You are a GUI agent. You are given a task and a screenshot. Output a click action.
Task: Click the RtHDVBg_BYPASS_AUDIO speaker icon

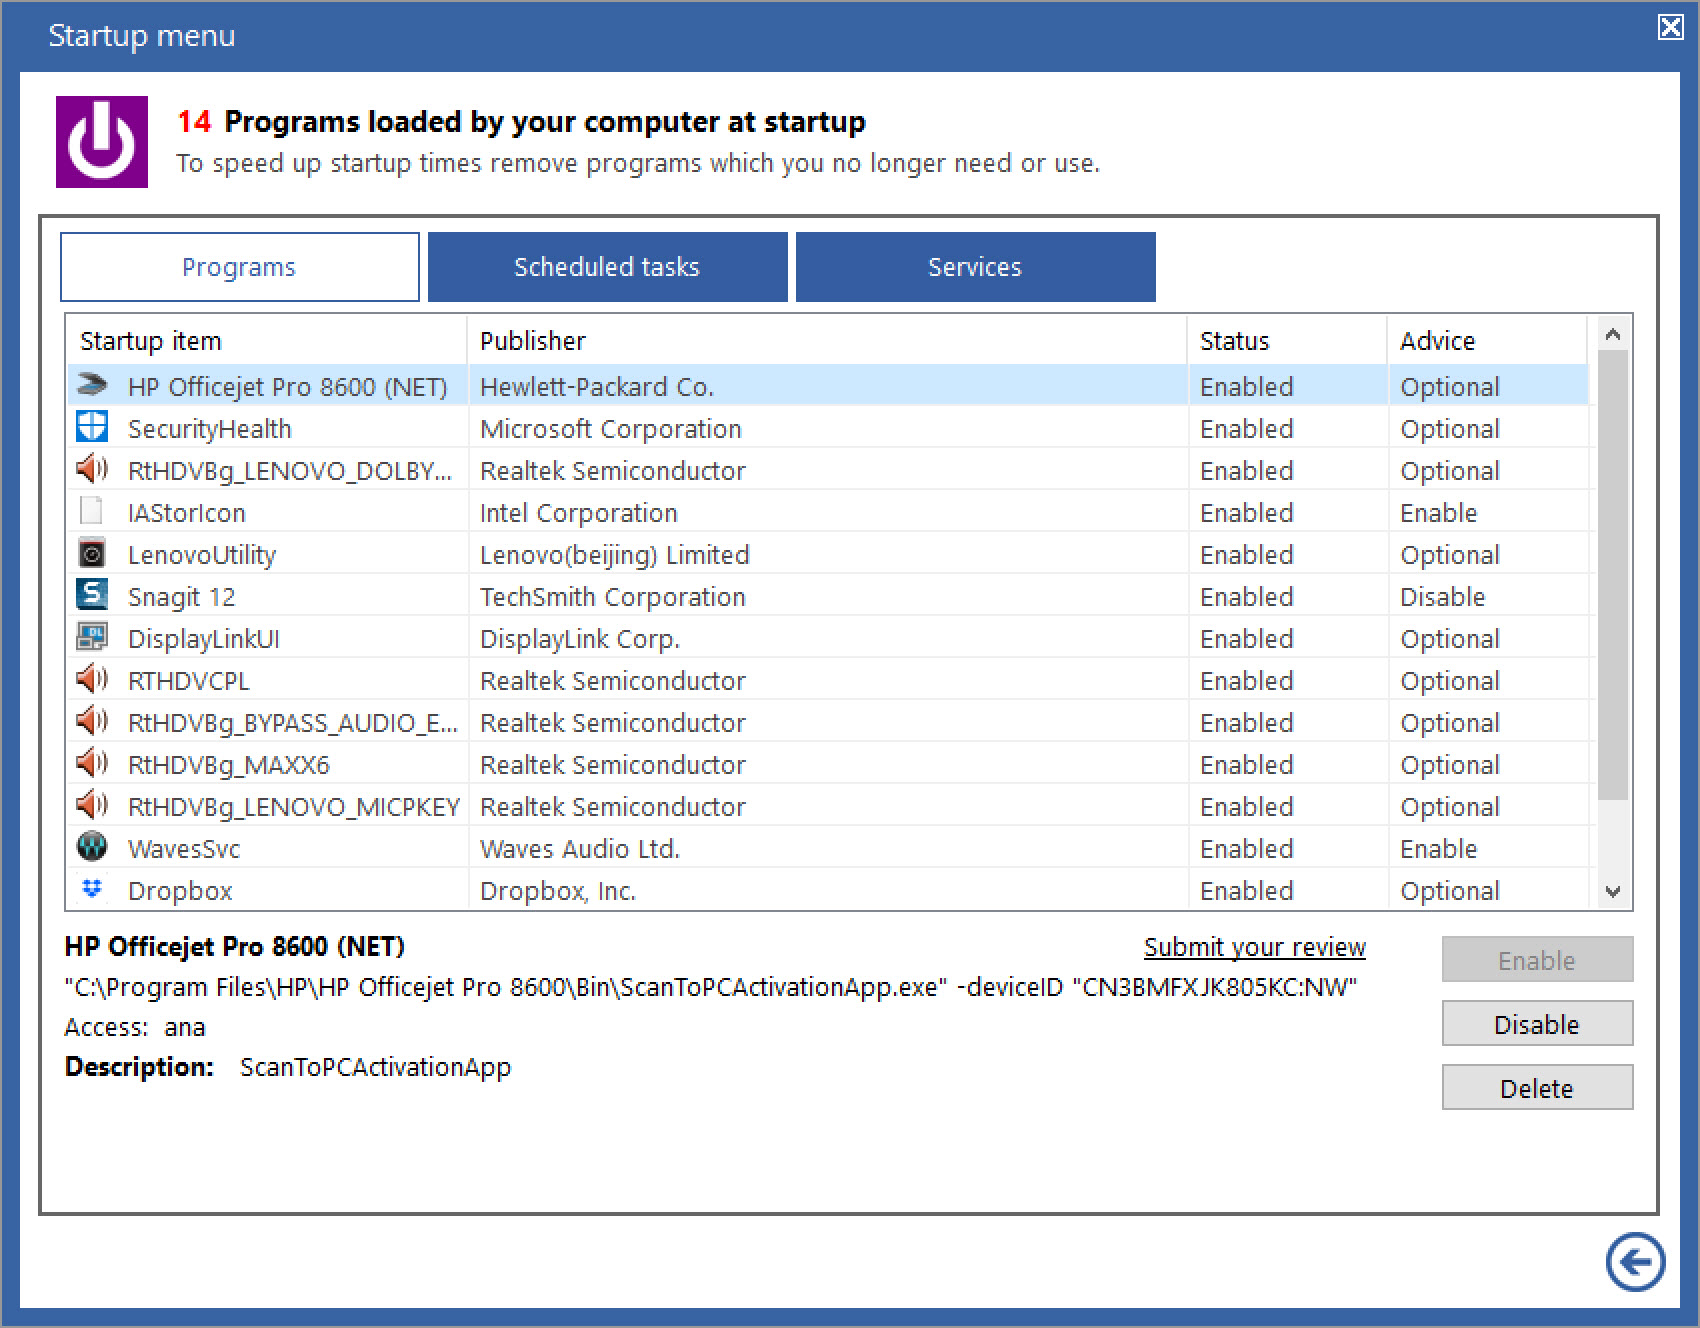point(92,721)
